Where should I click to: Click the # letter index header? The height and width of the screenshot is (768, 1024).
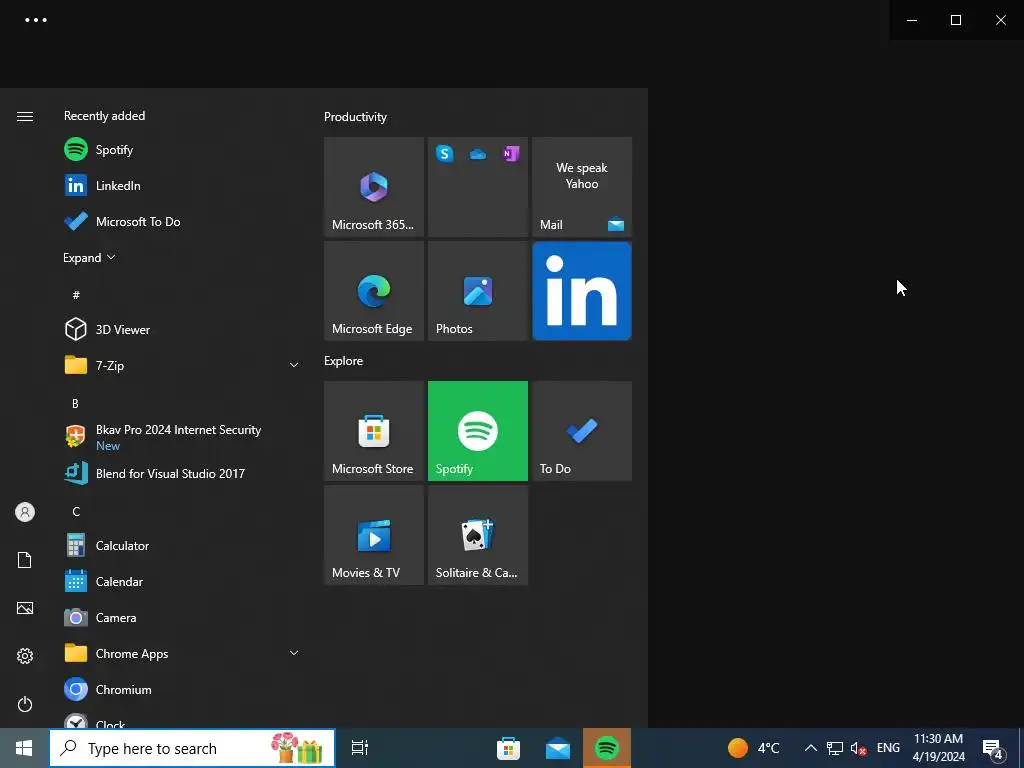point(76,295)
